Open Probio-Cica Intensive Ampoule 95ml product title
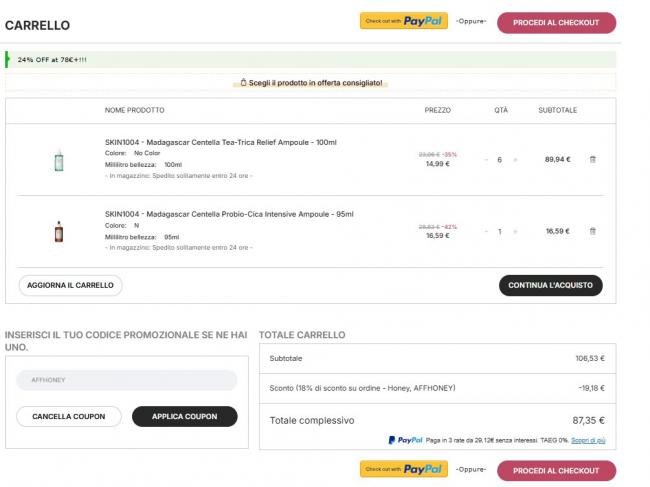Screen dimensions: 650x487 pyautogui.click(x=229, y=214)
